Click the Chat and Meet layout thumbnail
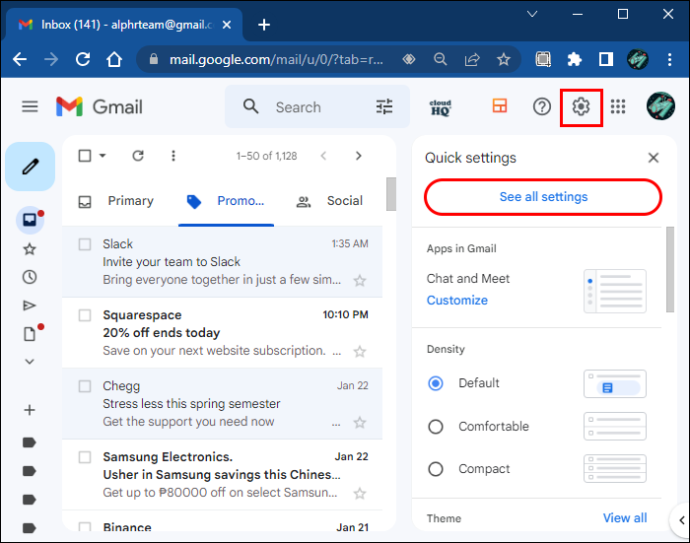Image resolution: width=690 pixels, height=543 pixels. coord(615,291)
